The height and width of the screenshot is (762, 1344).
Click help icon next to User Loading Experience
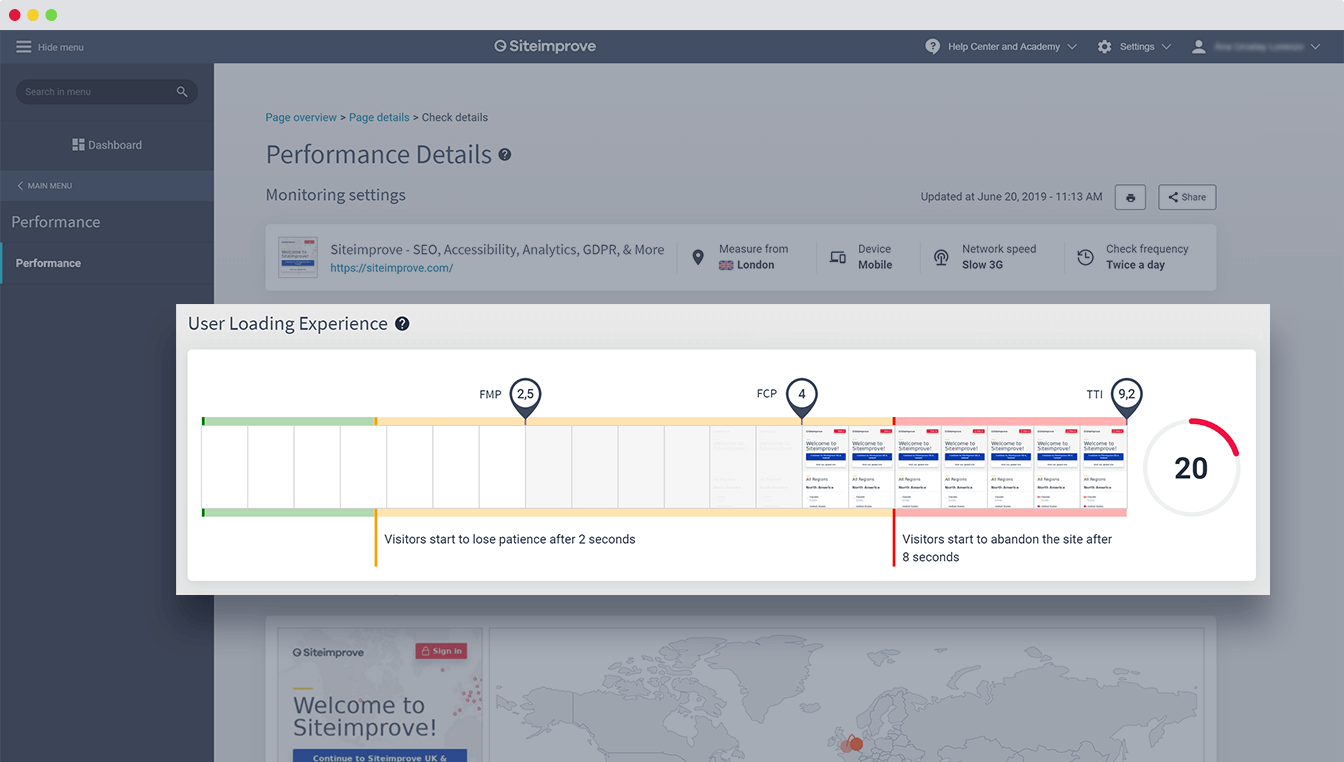(402, 324)
